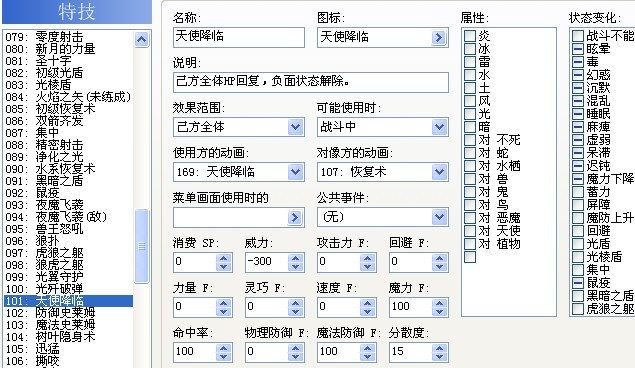Check the 集中 state change checkbox
The image size is (635, 368).
pyautogui.click(x=578, y=270)
